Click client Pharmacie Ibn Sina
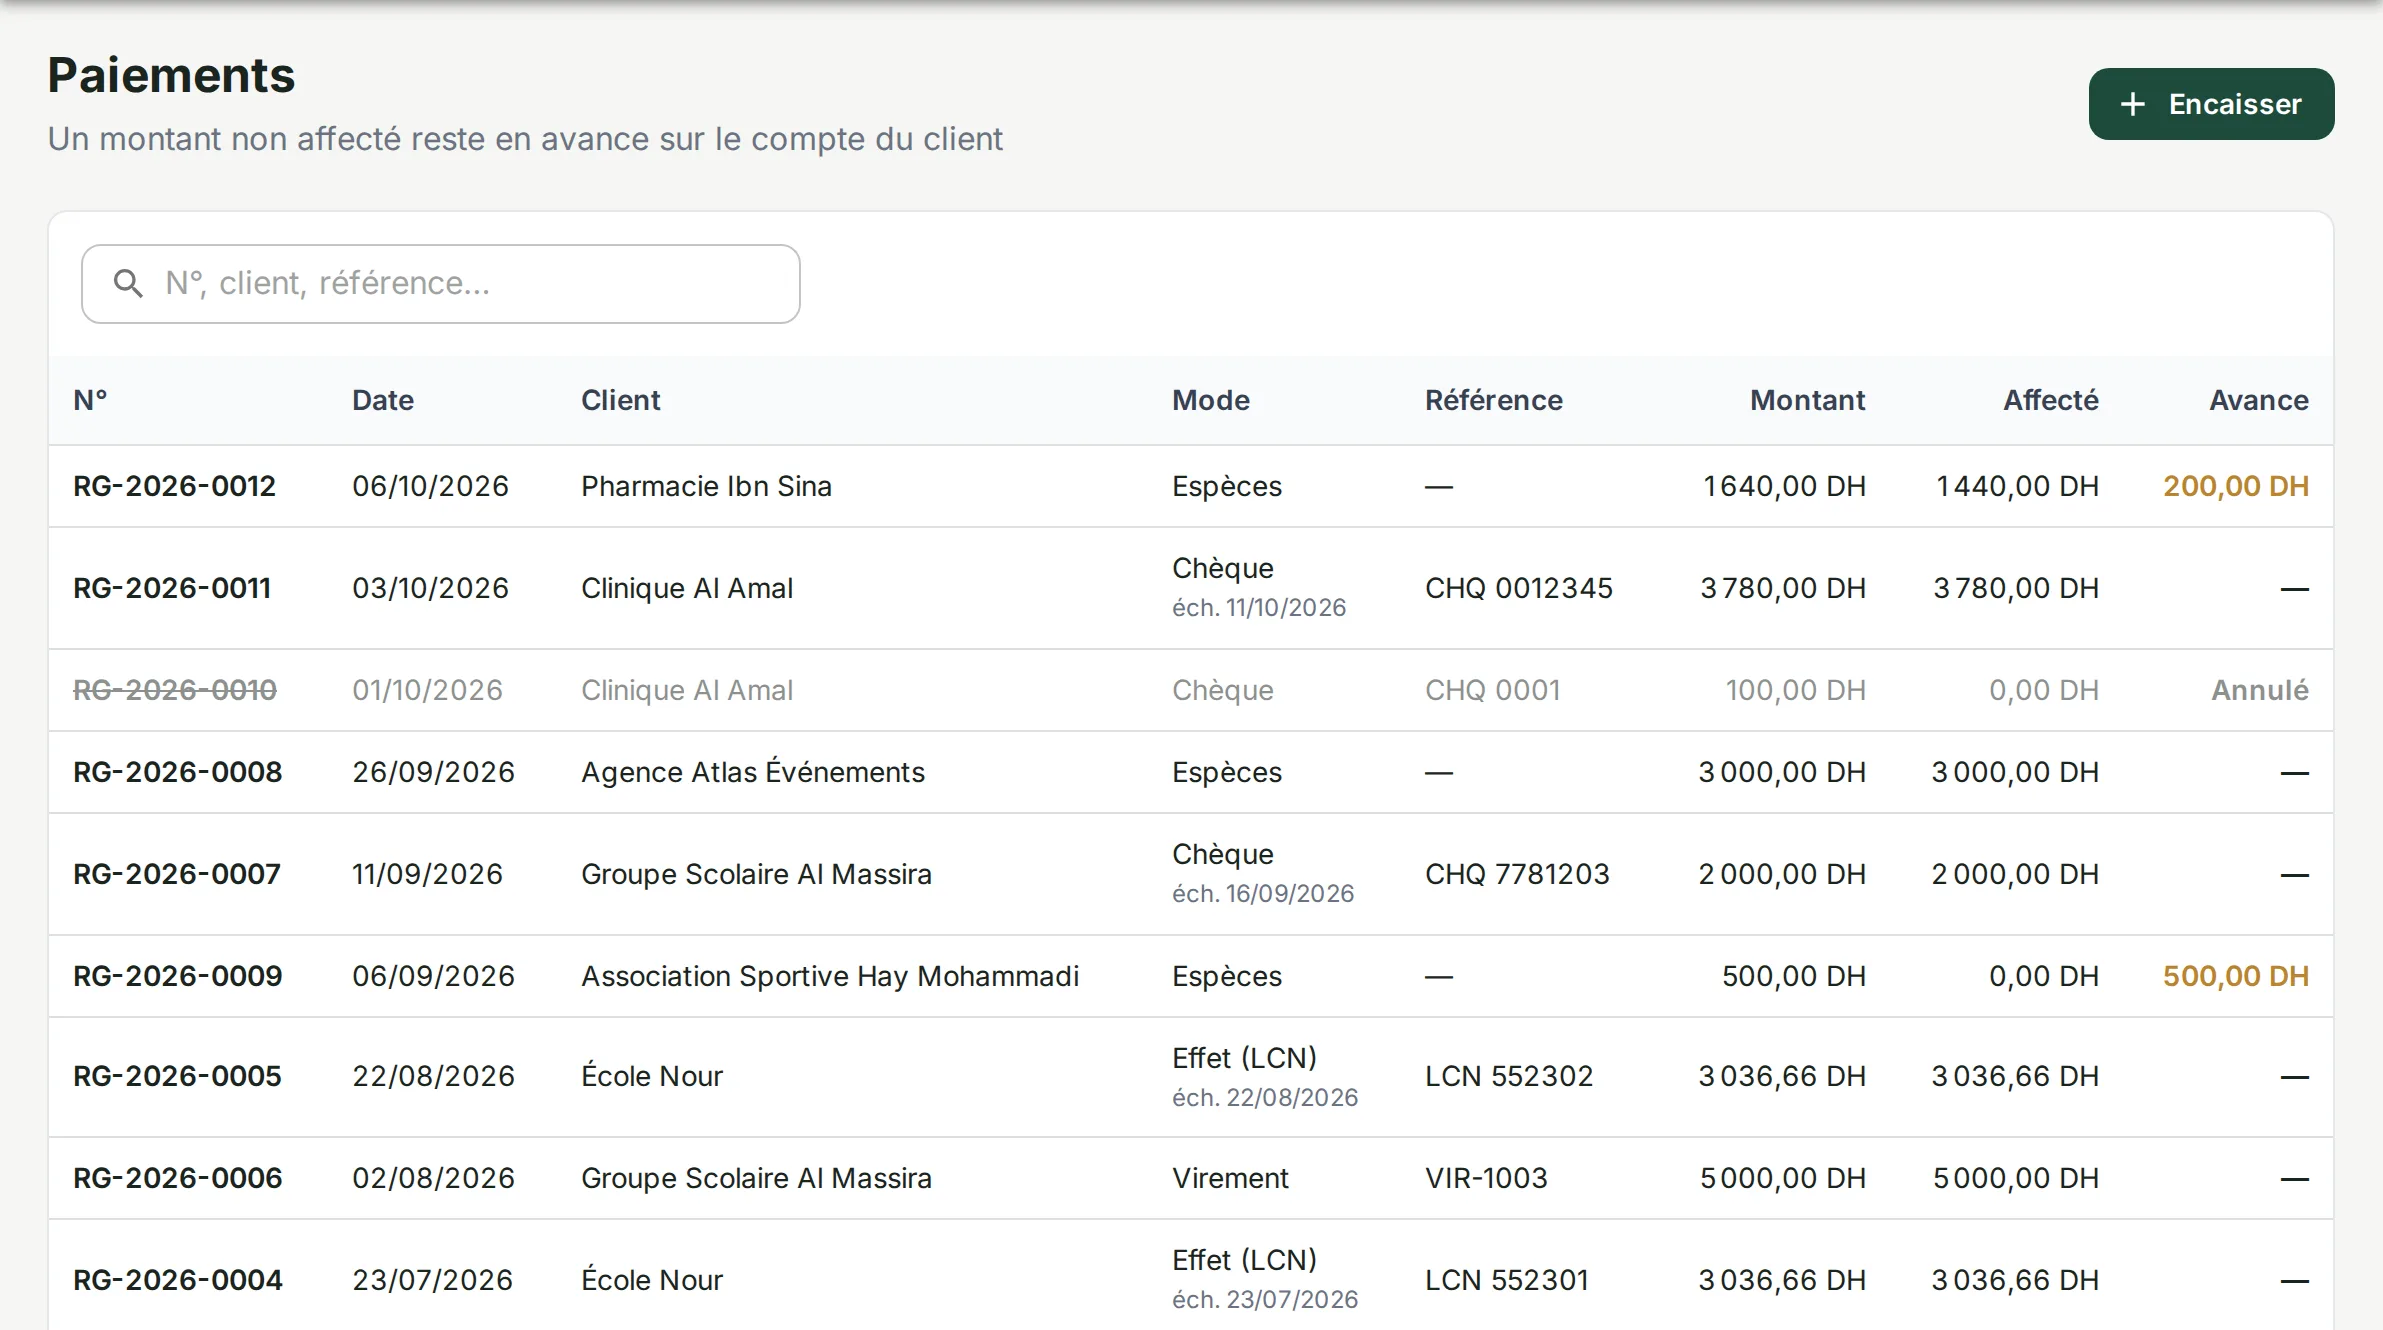 click(706, 486)
